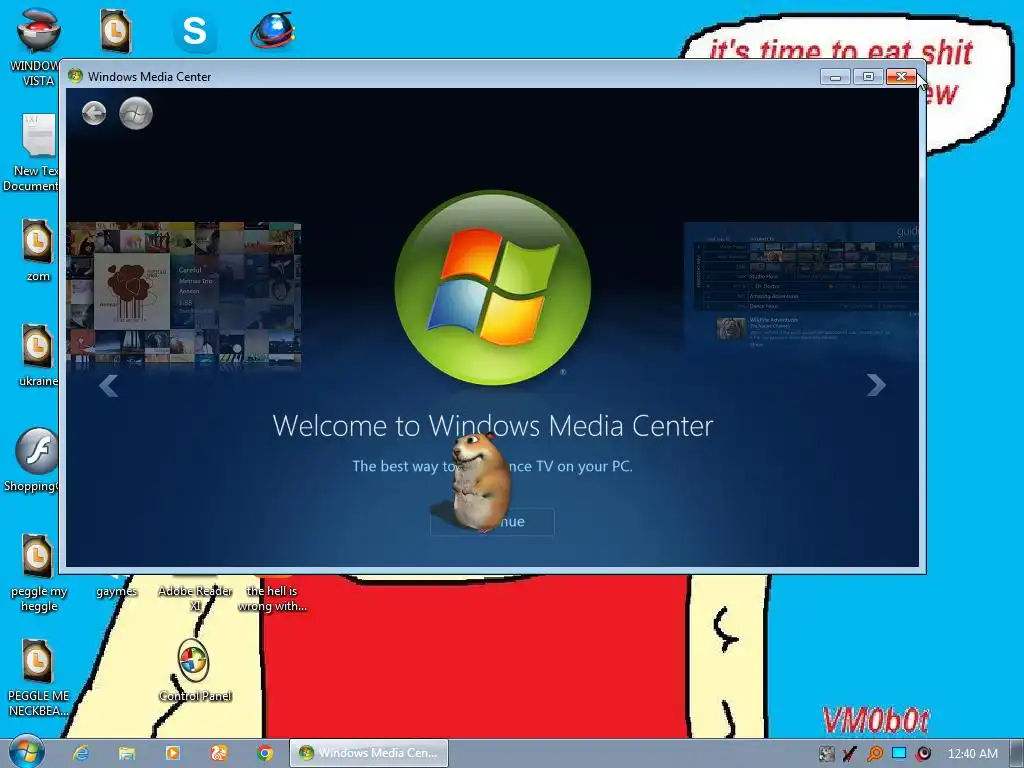The height and width of the screenshot is (768, 1024).
Task: Open the globe browser desktop shortcut
Action: coord(273,30)
